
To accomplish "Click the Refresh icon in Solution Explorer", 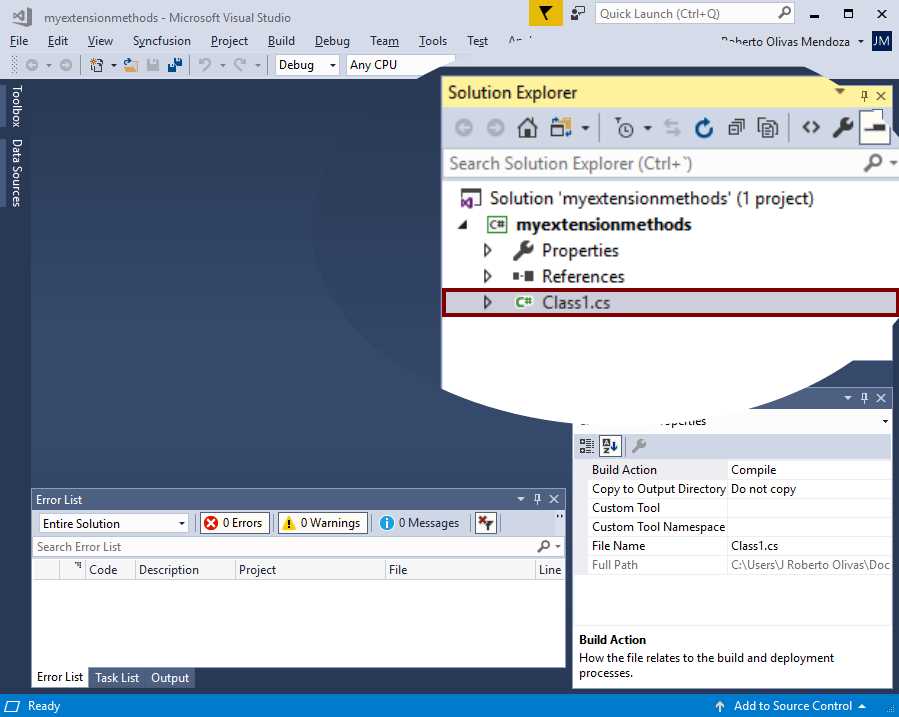I will coord(704,127).
